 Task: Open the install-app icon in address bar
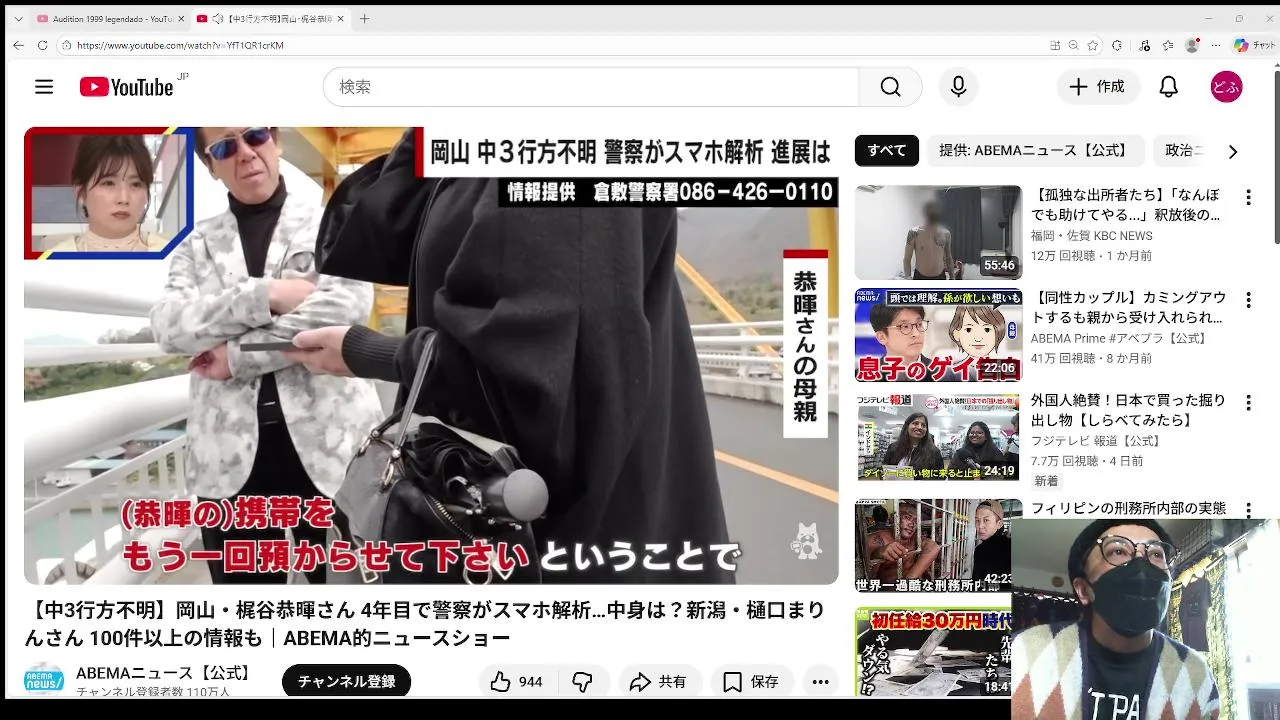pos(1055,45)
